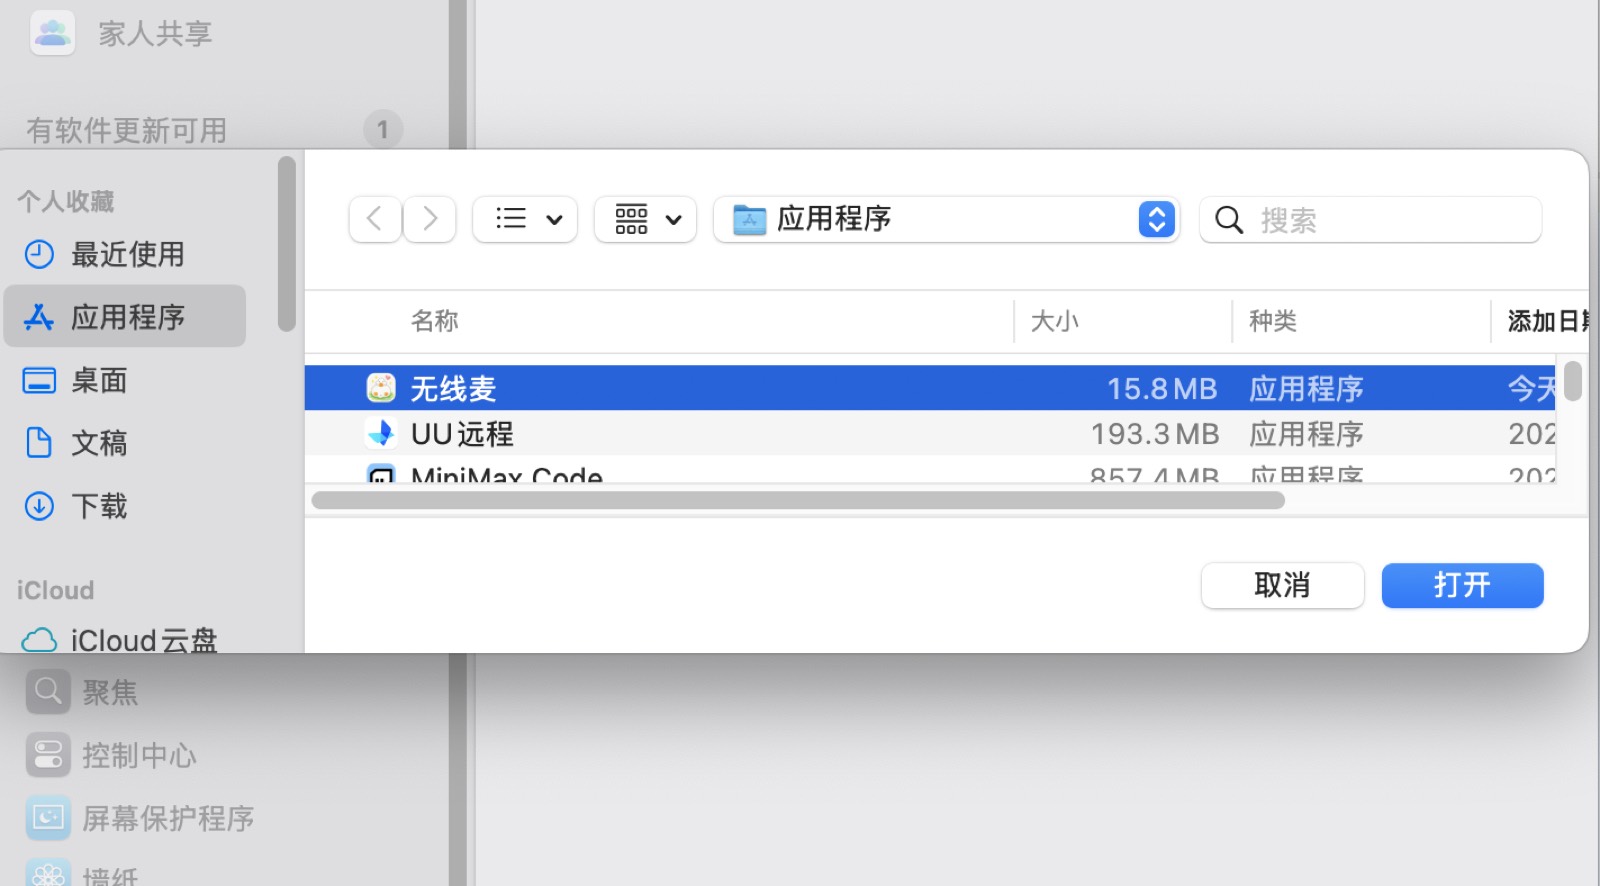Image resolution: width=1600 pixels, height=886 pixels.
Task: Go forward using the right chevron
Action: (x=430, y=219)
